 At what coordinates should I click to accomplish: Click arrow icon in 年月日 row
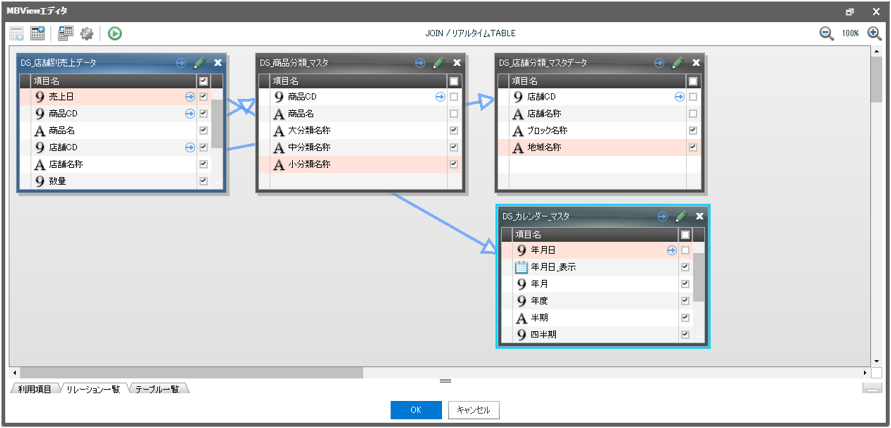click(x=671, y=250)
